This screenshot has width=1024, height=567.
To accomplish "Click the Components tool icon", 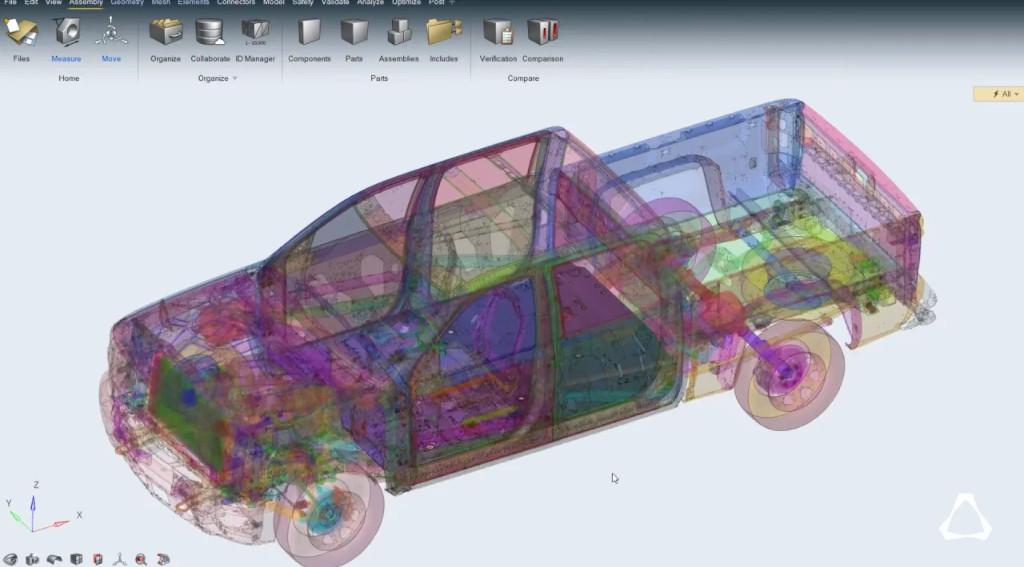I will tap(309, 36).
